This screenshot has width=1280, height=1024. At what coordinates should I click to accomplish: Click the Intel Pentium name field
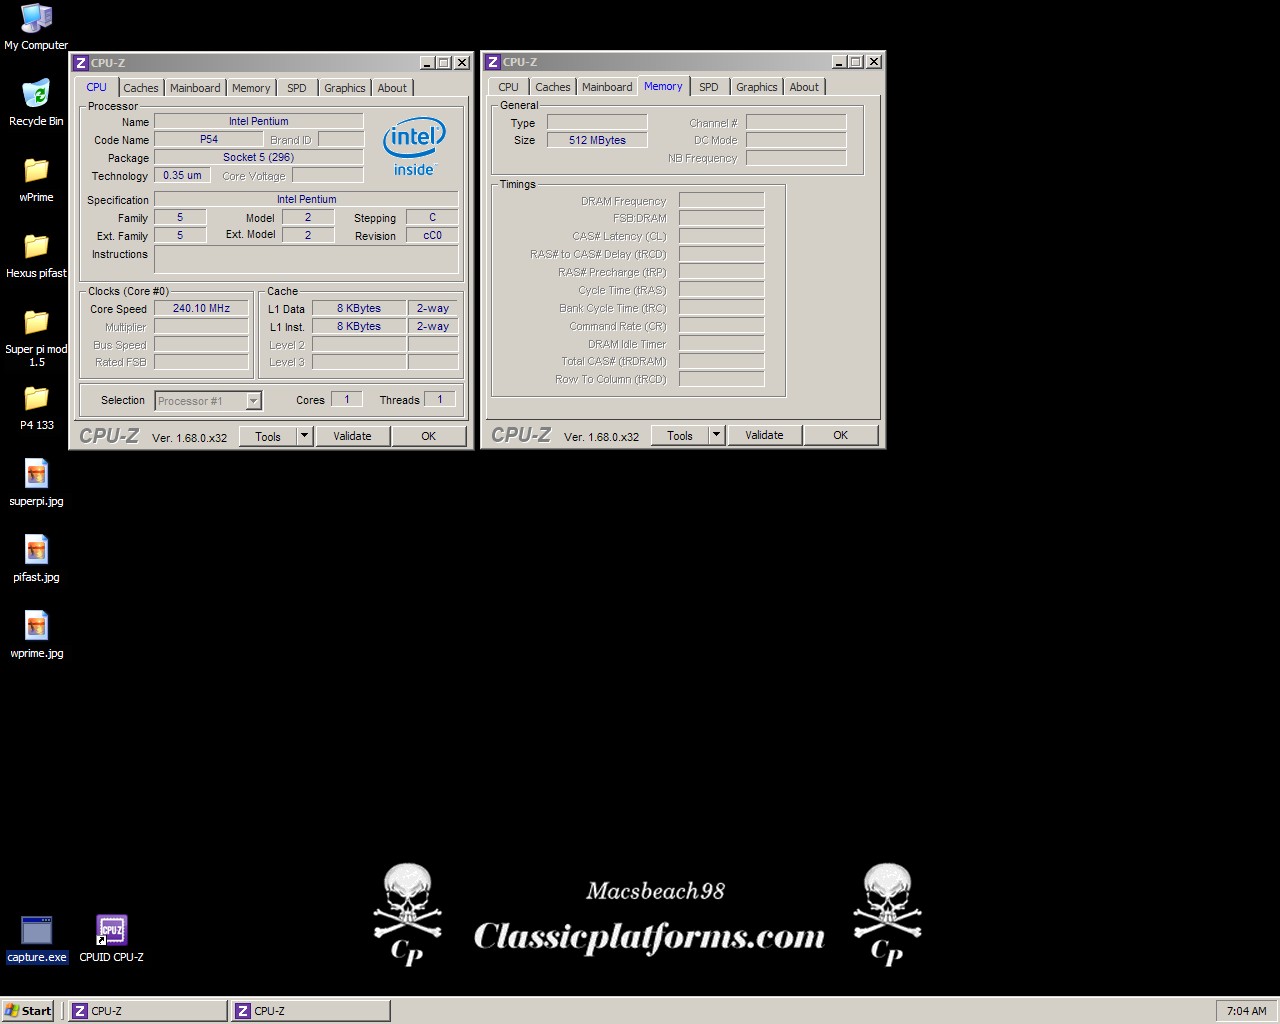tap(259, 121)
